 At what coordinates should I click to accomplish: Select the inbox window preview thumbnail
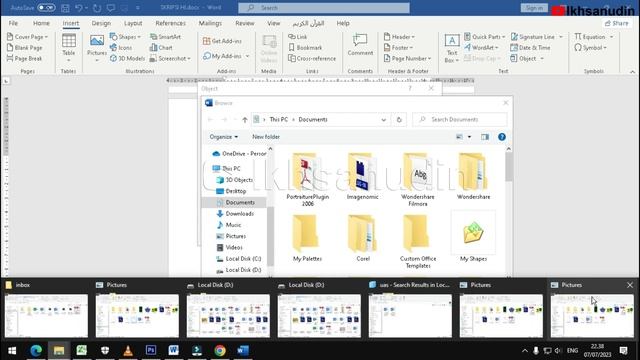click(x=46, y=316)
